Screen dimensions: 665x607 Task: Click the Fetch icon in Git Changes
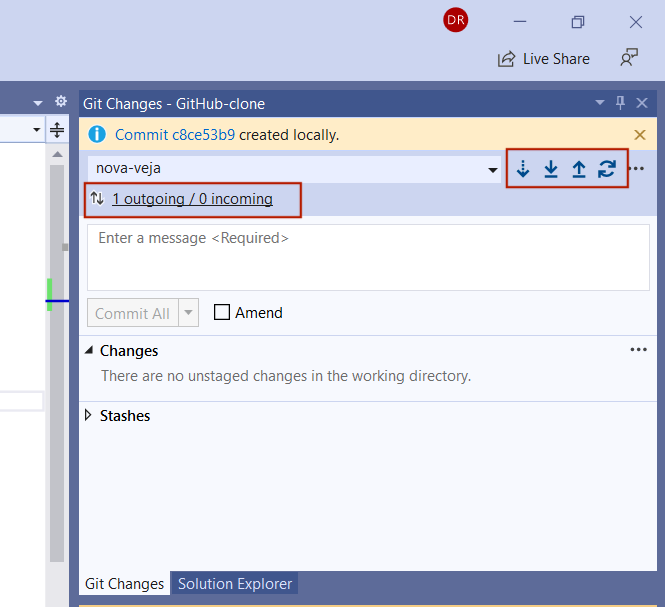pyautogui.click(x=522, y=169)
